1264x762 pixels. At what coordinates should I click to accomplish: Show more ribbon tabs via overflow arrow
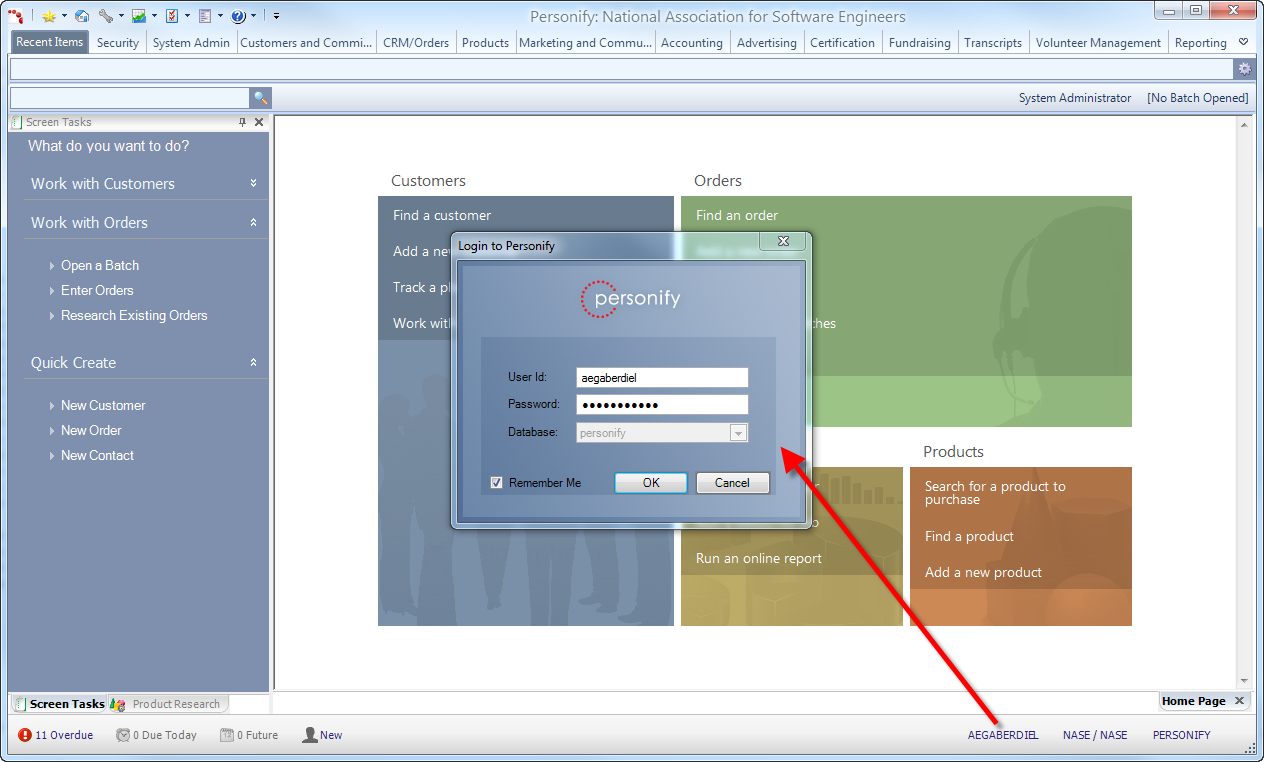(1243, 42)
